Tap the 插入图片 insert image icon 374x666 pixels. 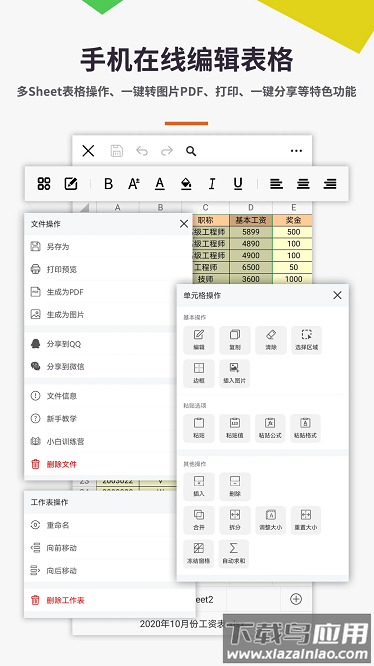coord(234,373)
